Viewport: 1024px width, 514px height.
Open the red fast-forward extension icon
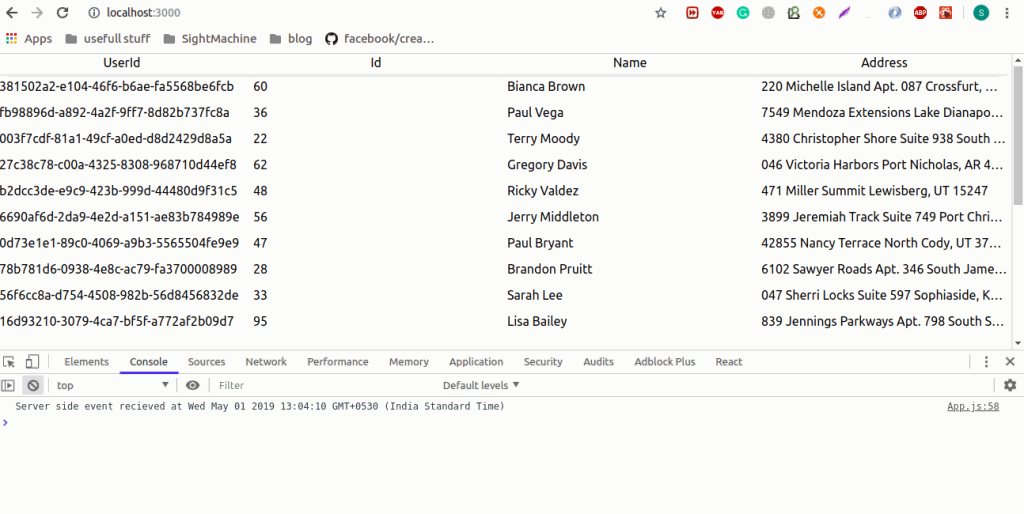coord(692,12)
